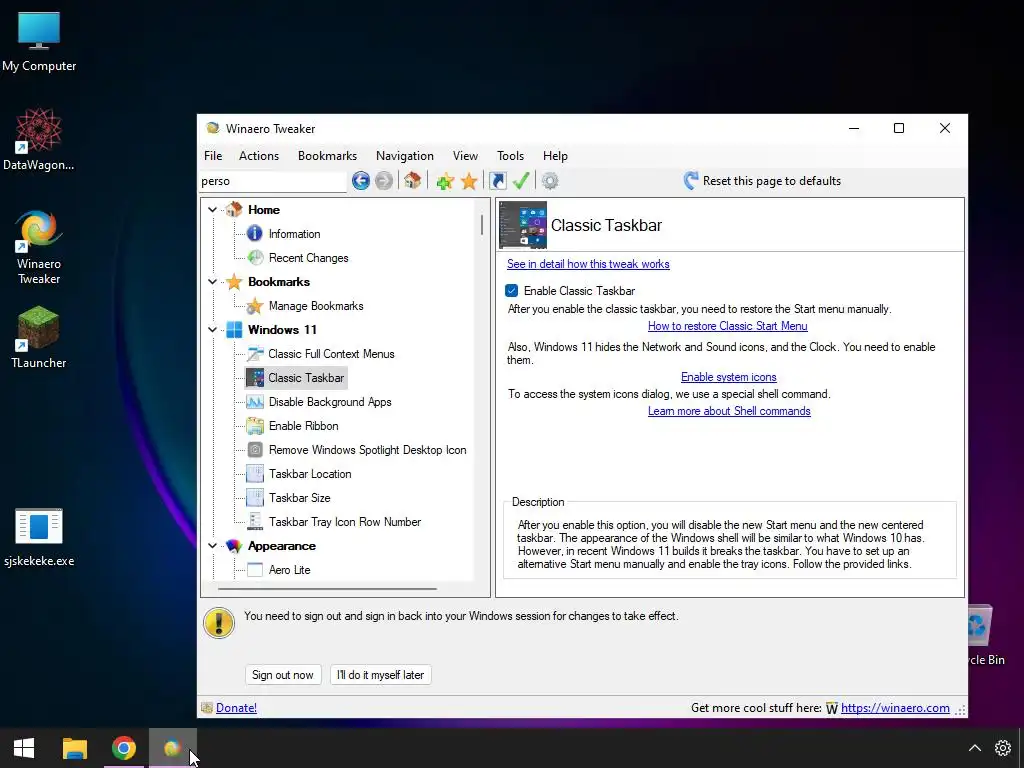
Task: Click the Back navigation arrow in toolbar
Action: [360, 181]
